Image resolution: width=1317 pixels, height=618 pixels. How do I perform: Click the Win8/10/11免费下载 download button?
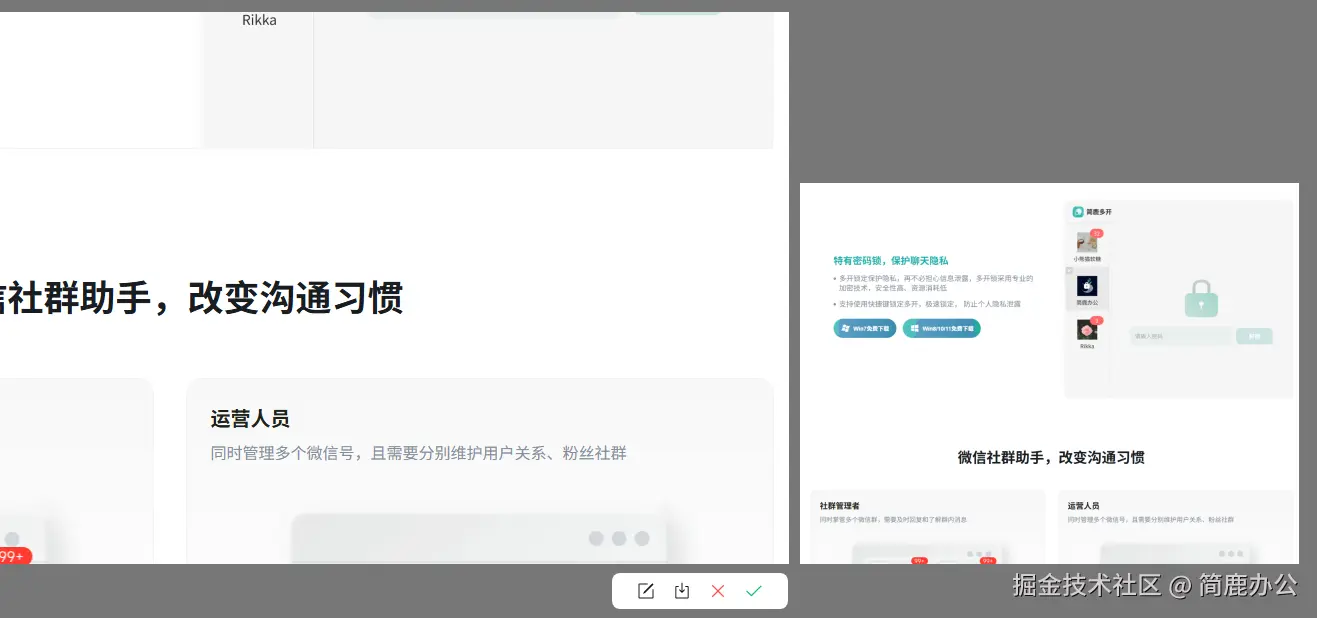point(941,328)
